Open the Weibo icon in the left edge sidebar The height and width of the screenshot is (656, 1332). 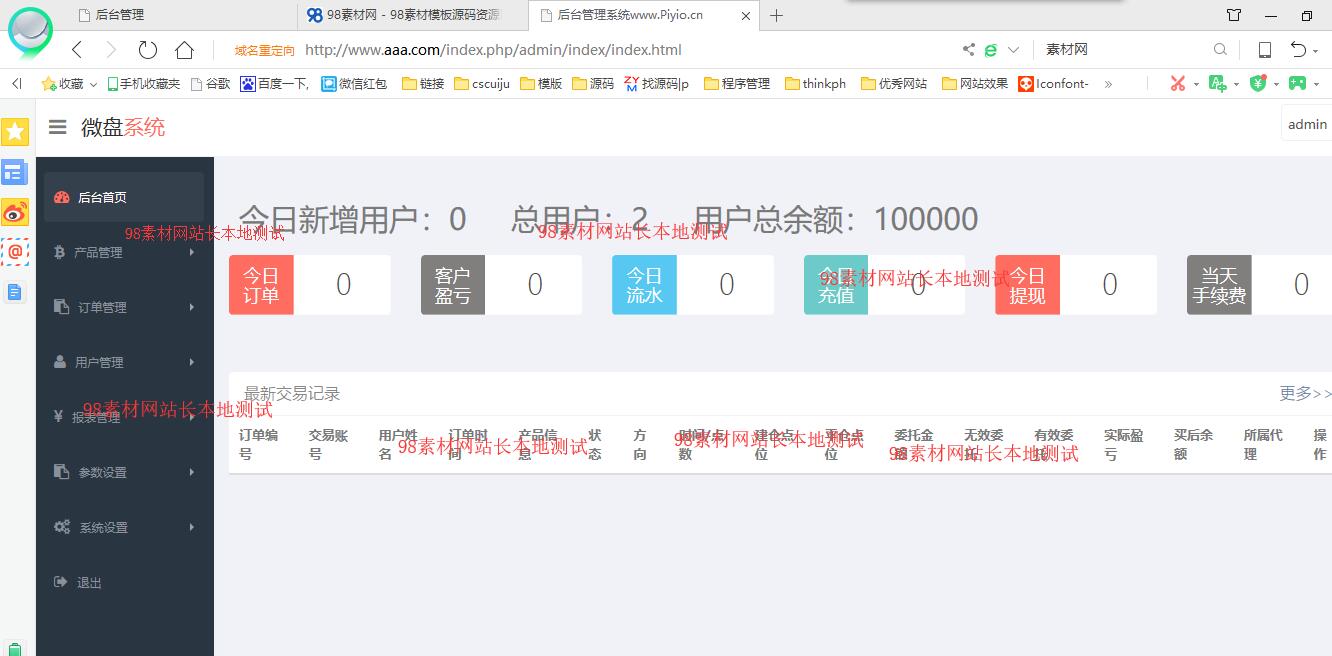(x=15, y=213)
